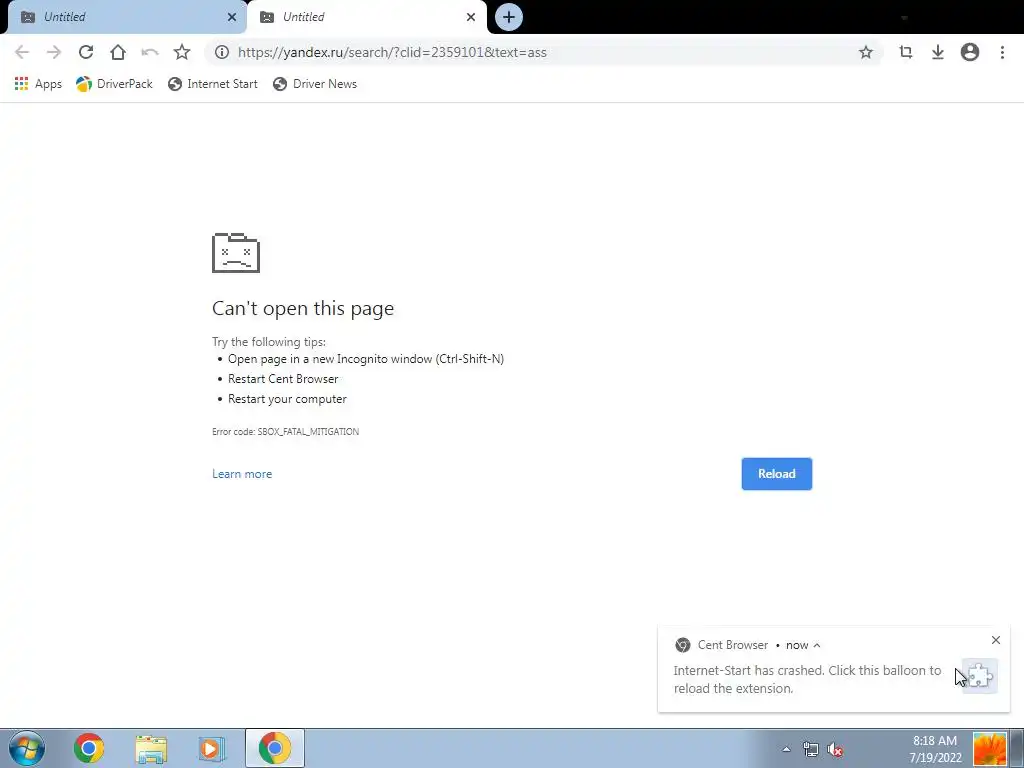Image resolution: width=1024 pixels, height=768 pixels.
Task: Click the star icon beside the home button
Action: 182,52
